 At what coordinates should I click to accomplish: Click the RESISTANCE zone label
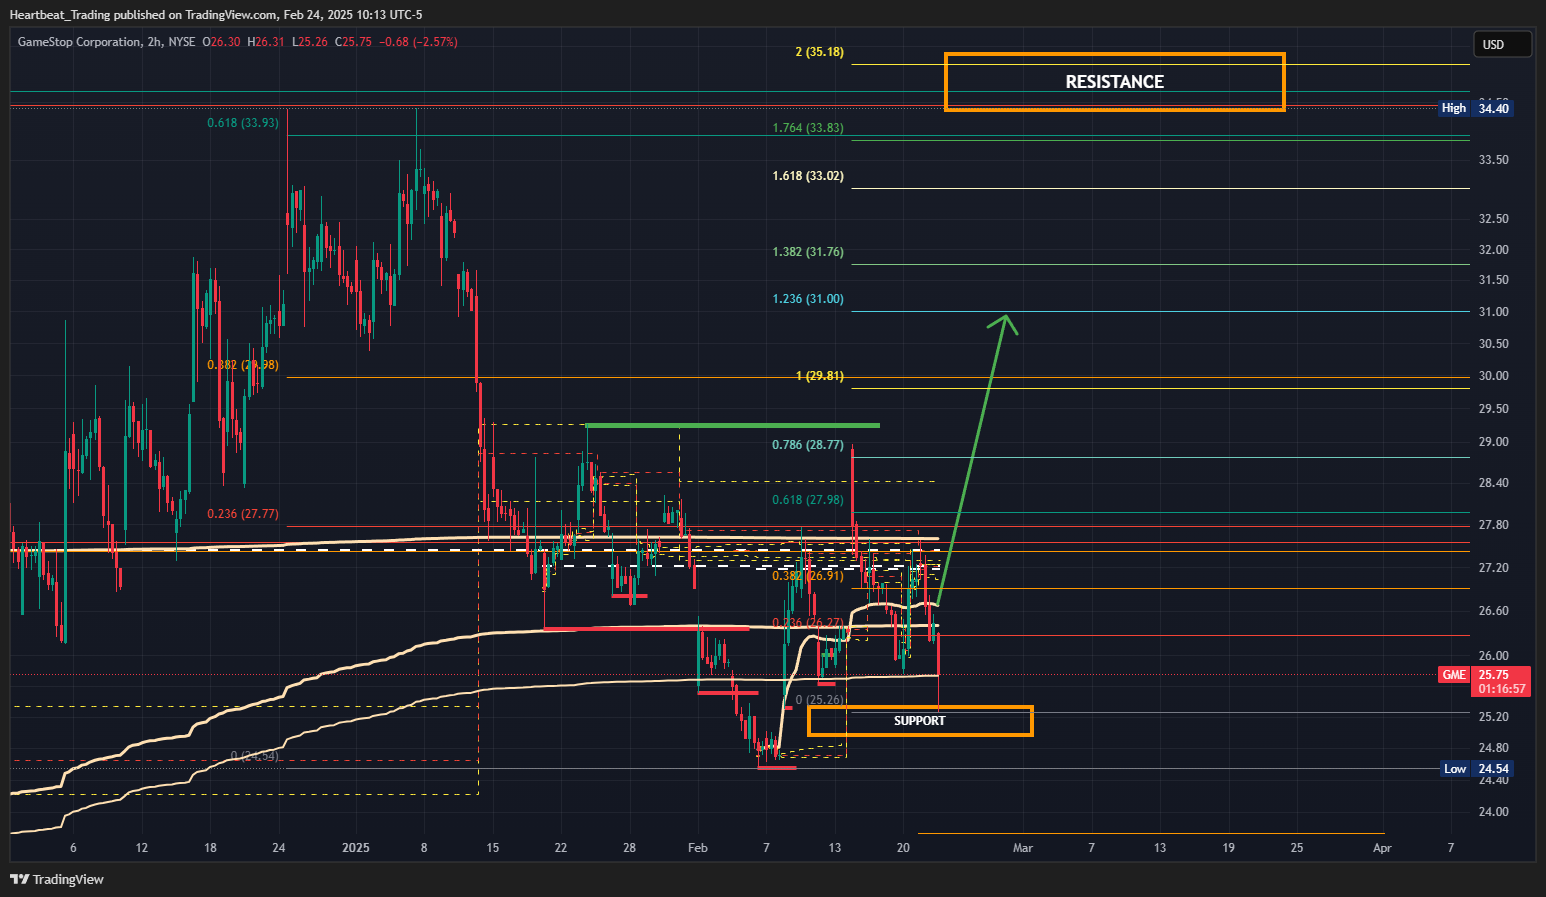pos(1114,82)
